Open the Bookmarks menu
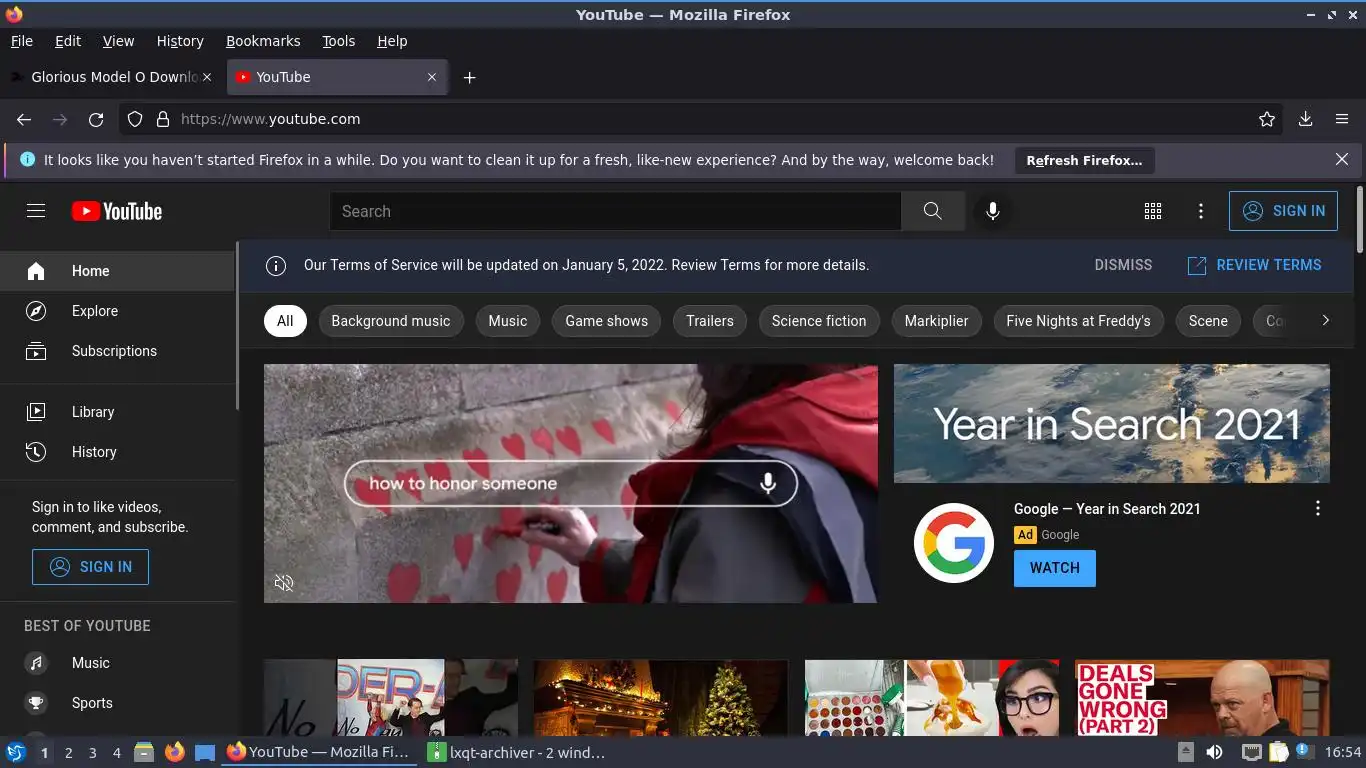 tap(263, 41)
